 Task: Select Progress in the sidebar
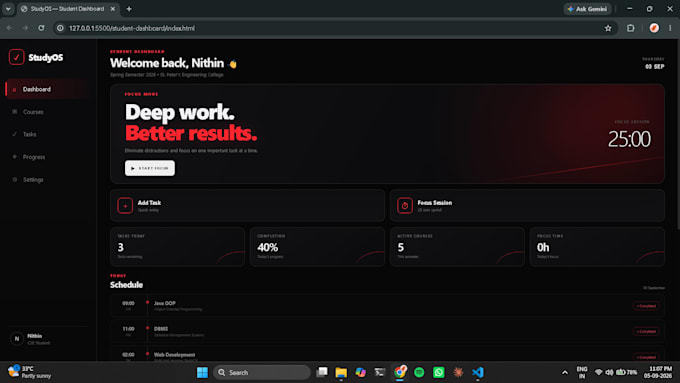[46, 157]
